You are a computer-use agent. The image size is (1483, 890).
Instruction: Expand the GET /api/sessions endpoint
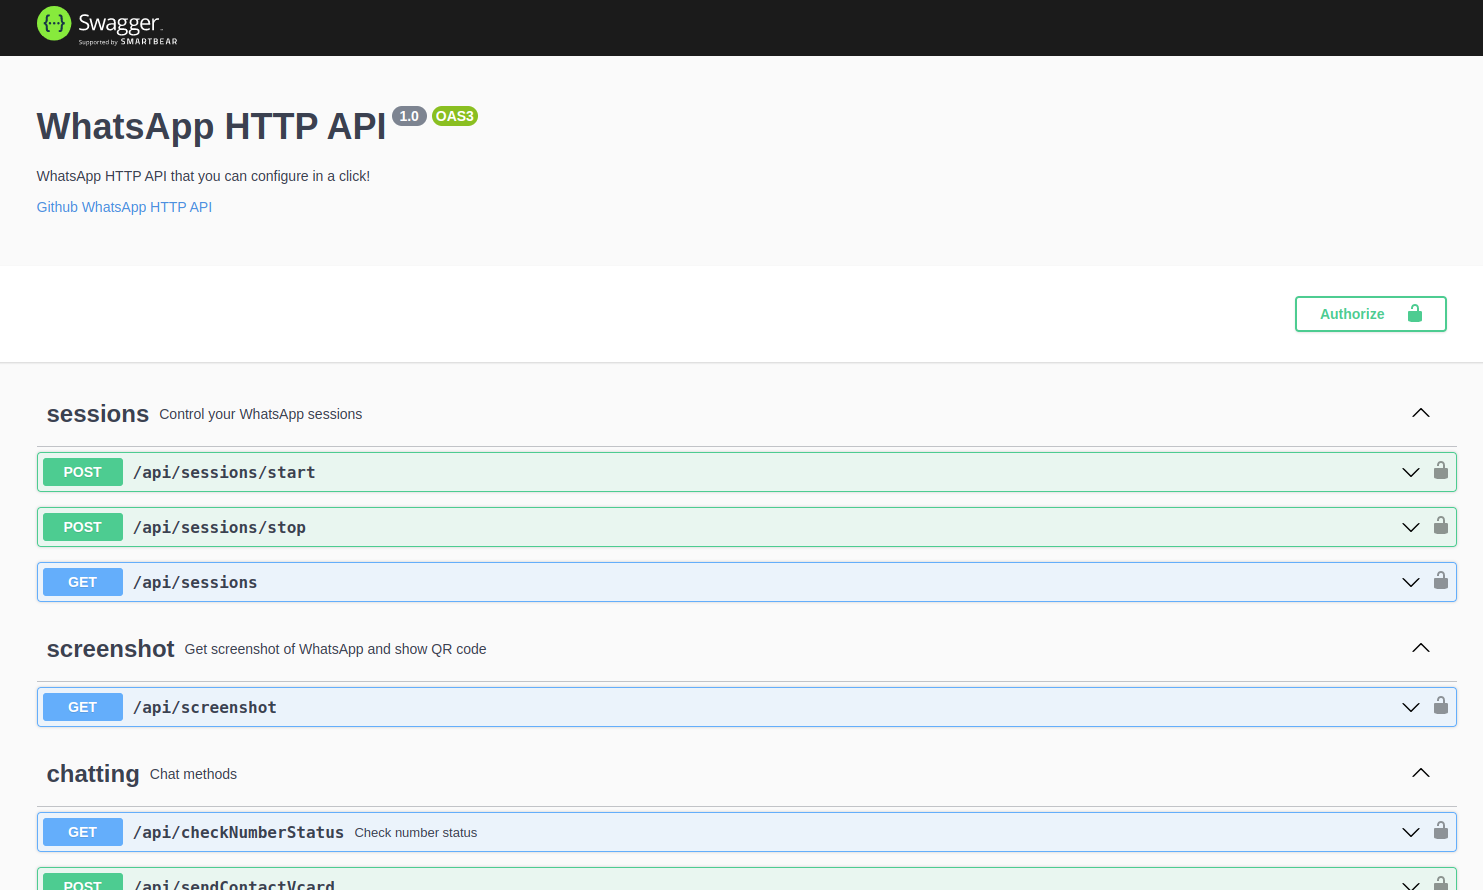1410,581
